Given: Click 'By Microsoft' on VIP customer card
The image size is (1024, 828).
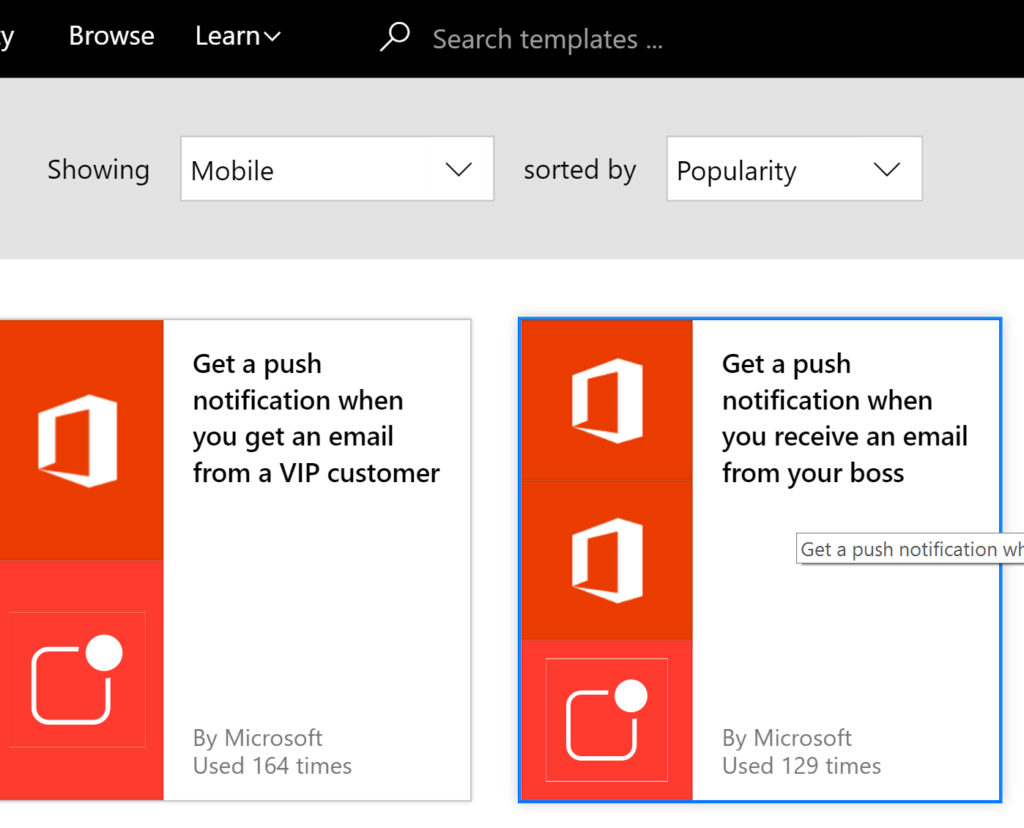Looking at the screenshot, I should point(257,738).
